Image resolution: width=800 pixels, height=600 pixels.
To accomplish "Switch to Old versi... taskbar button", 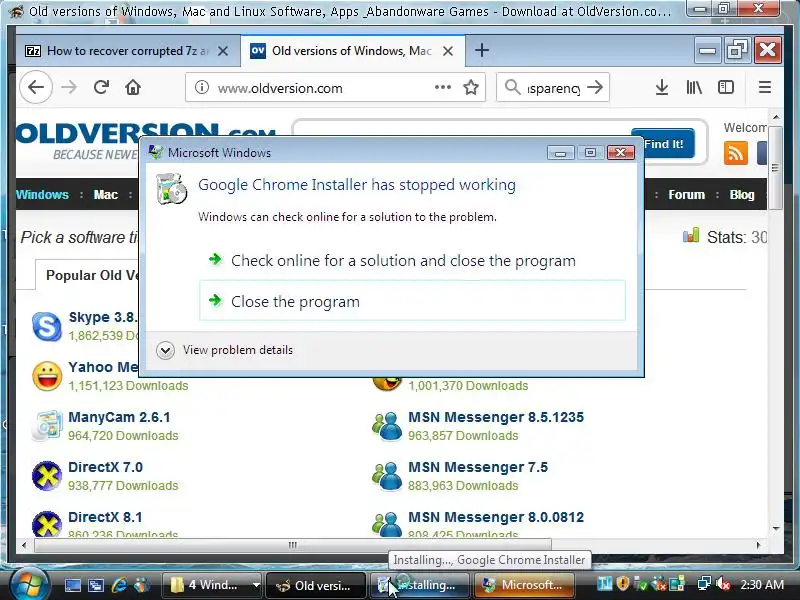I will (x=315, y=585).
